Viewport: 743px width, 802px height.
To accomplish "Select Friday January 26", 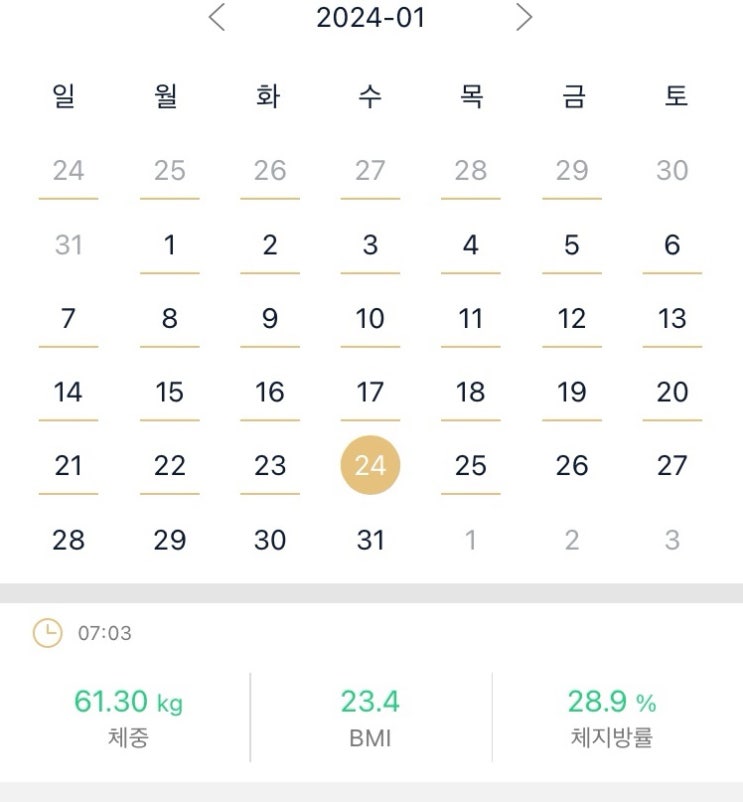I will [x=571, y=465].
